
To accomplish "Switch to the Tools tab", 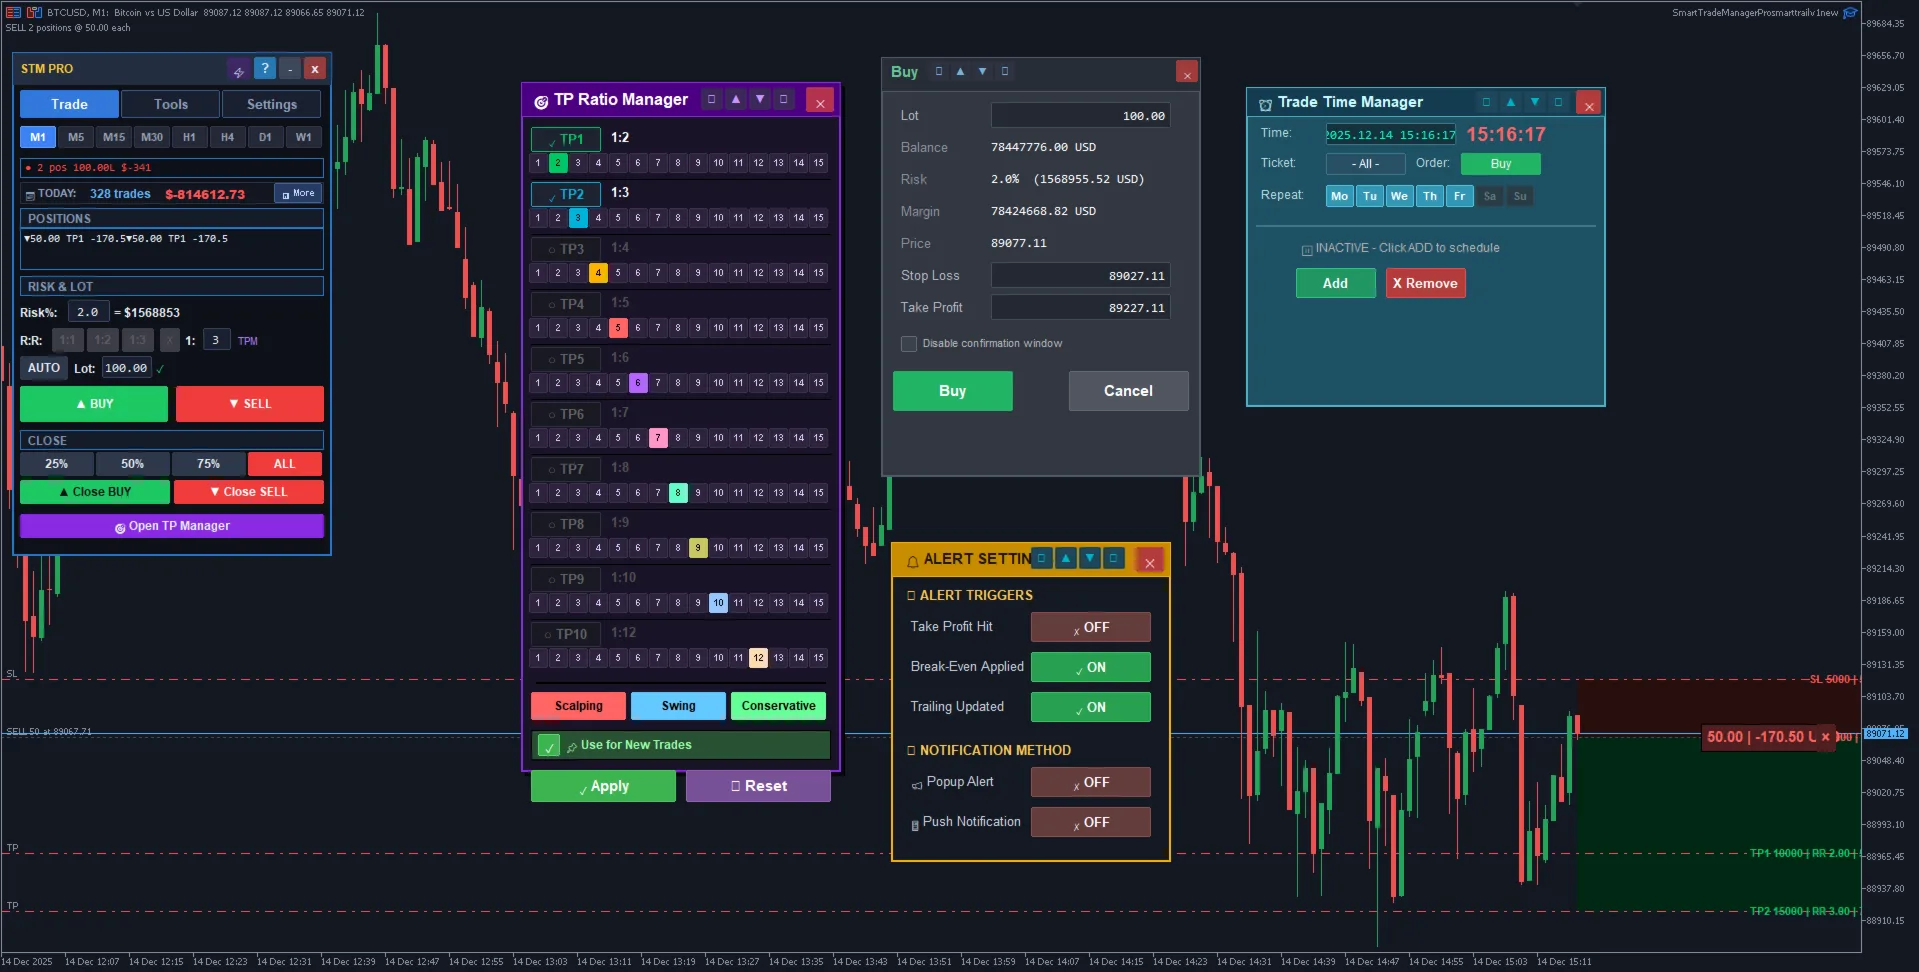I will click(x=170, y=103).
